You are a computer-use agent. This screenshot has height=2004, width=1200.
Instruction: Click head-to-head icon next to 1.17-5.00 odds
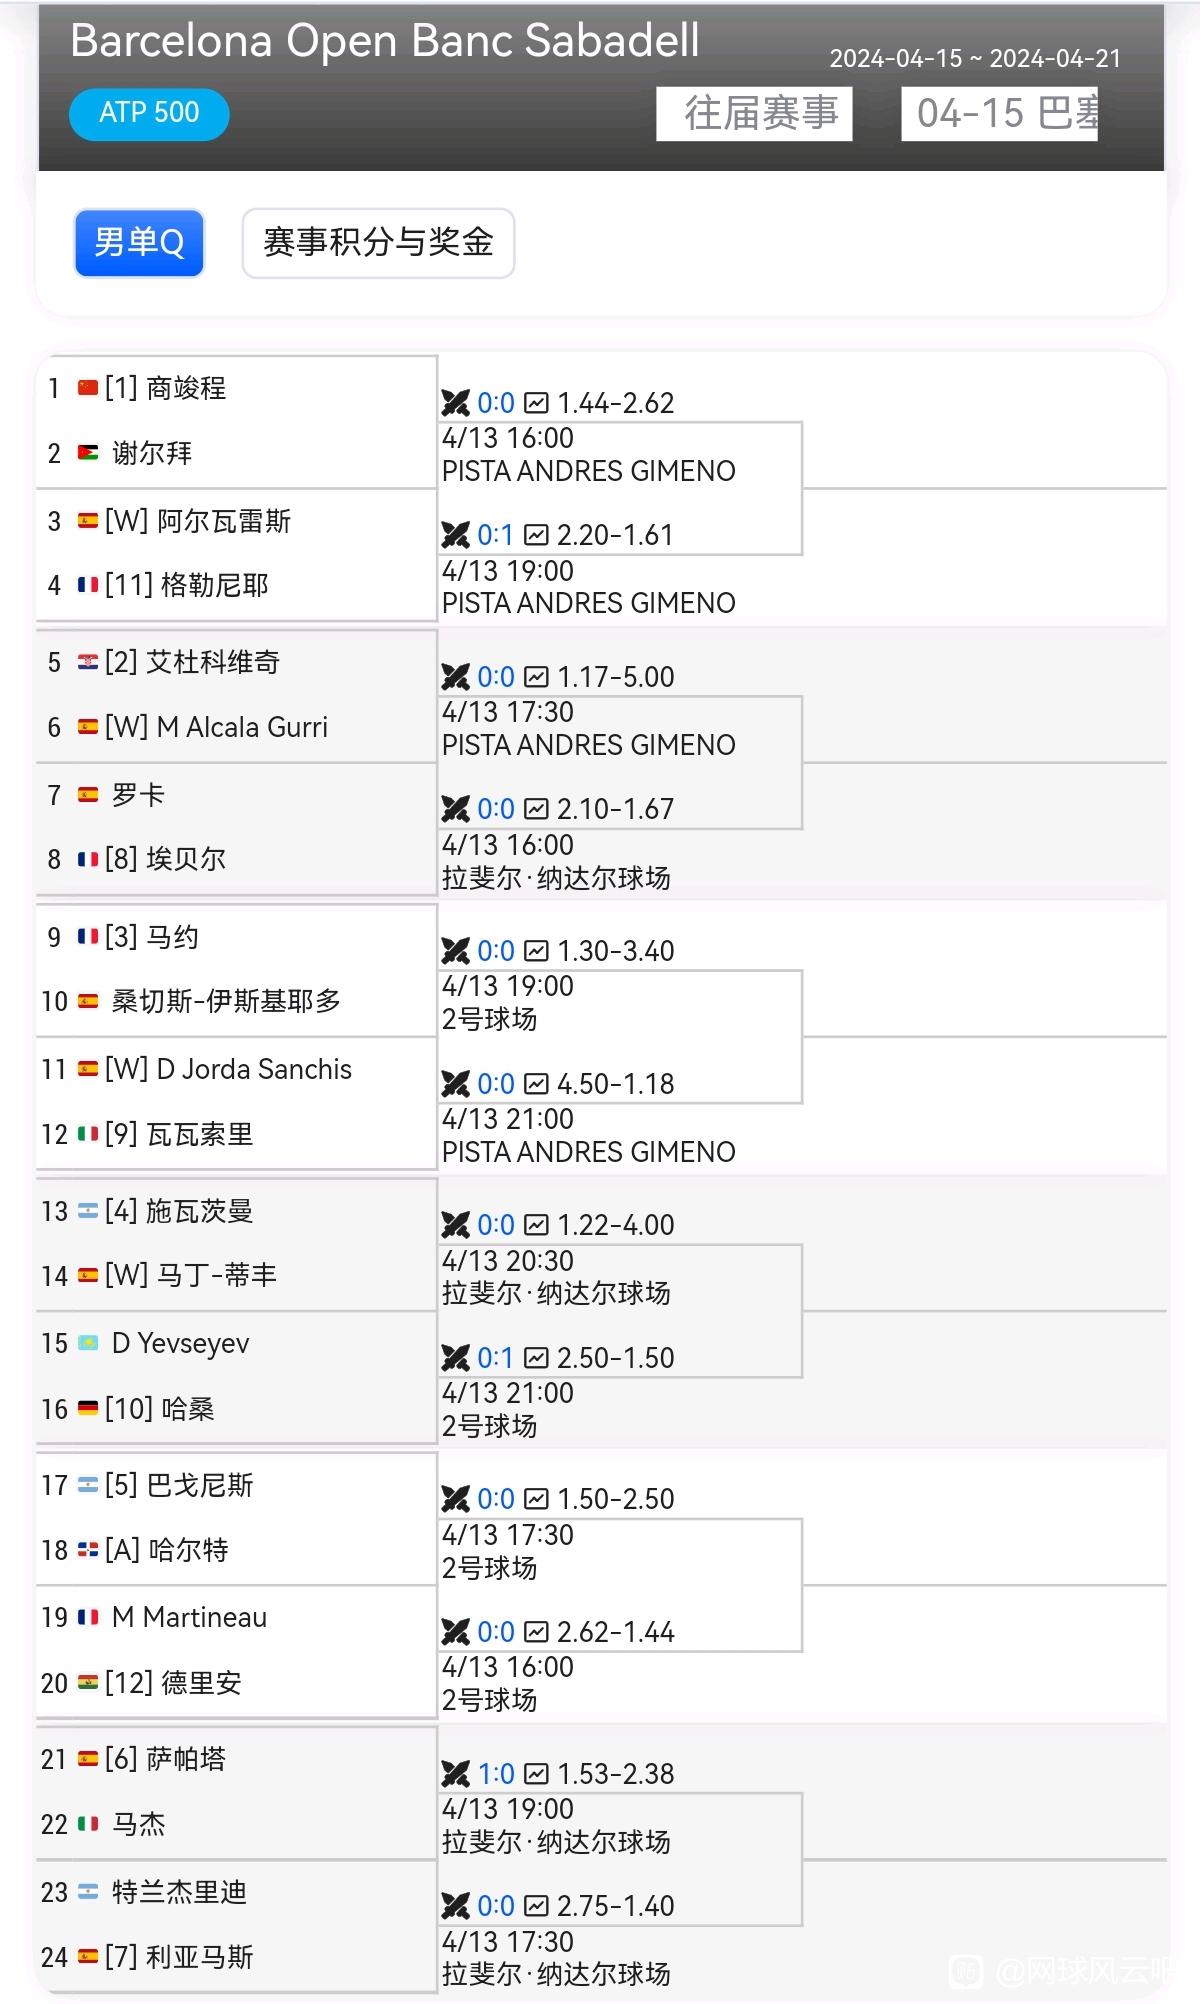click(x=455, y=677)
